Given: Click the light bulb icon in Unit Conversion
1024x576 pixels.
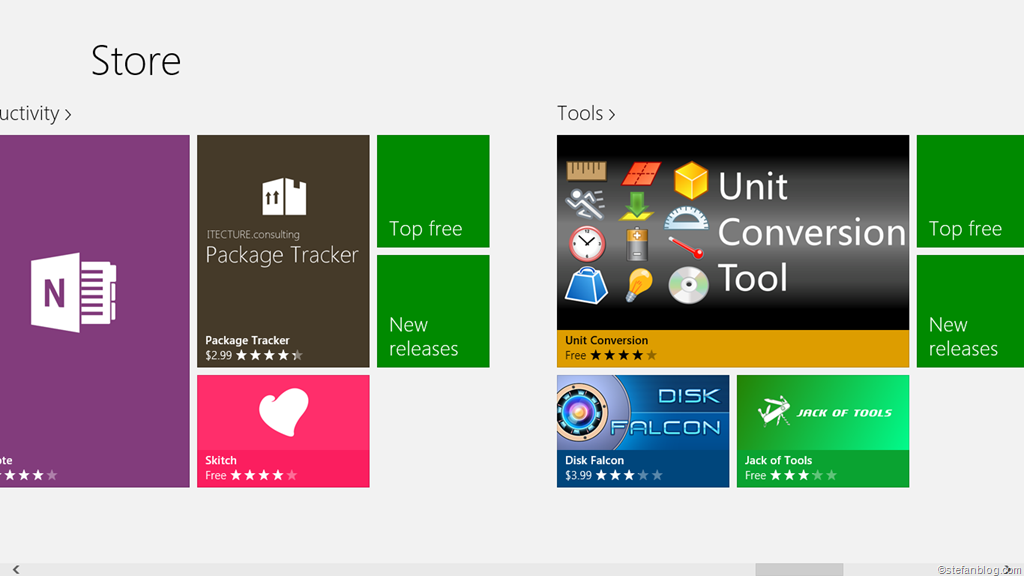Looking at the screenshot, I should click(638, 285).
